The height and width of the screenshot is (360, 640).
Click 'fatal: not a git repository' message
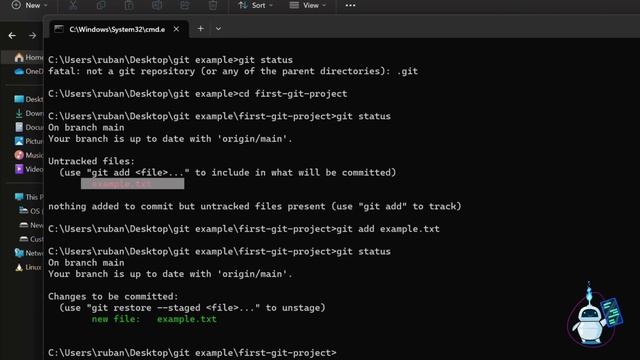coord(233,71)
